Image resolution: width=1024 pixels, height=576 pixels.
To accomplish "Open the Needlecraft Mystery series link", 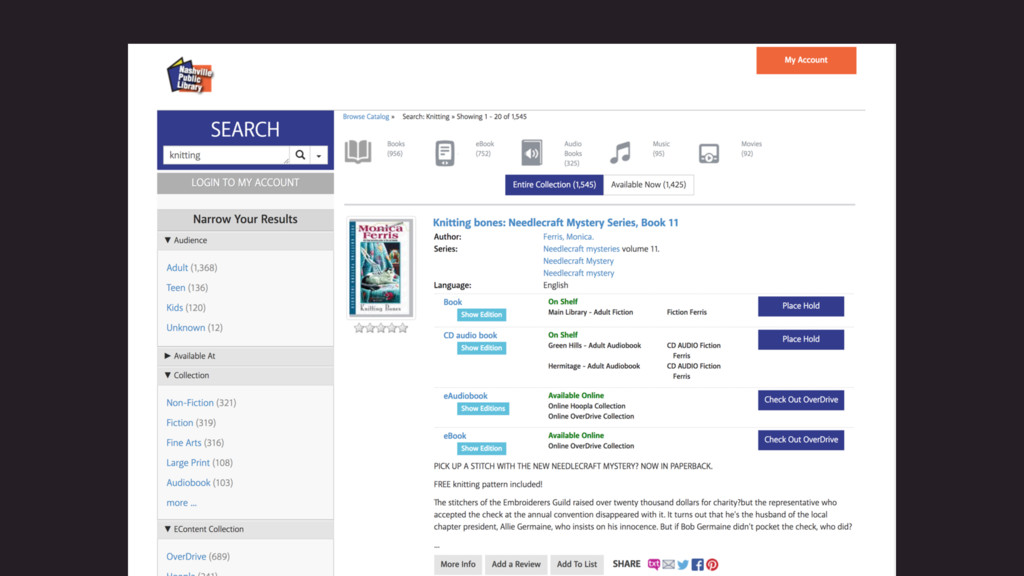I will [x=579, y=261].
